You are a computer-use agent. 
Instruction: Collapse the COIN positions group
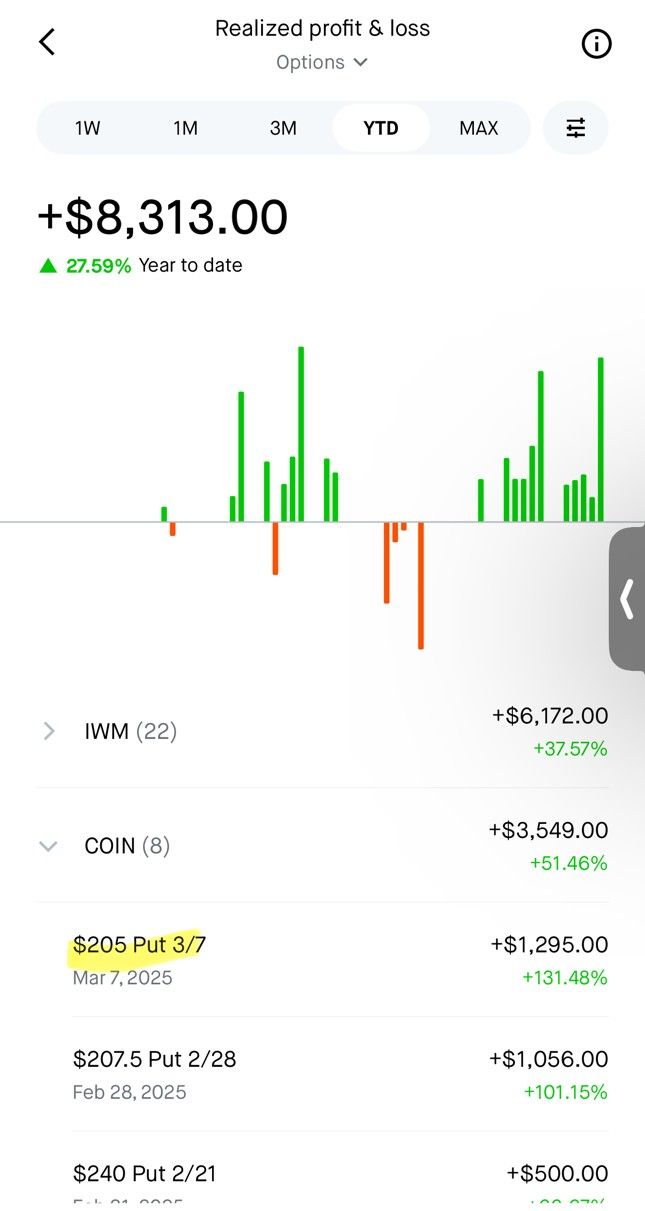pyautogui.click(x=322, y=846)
